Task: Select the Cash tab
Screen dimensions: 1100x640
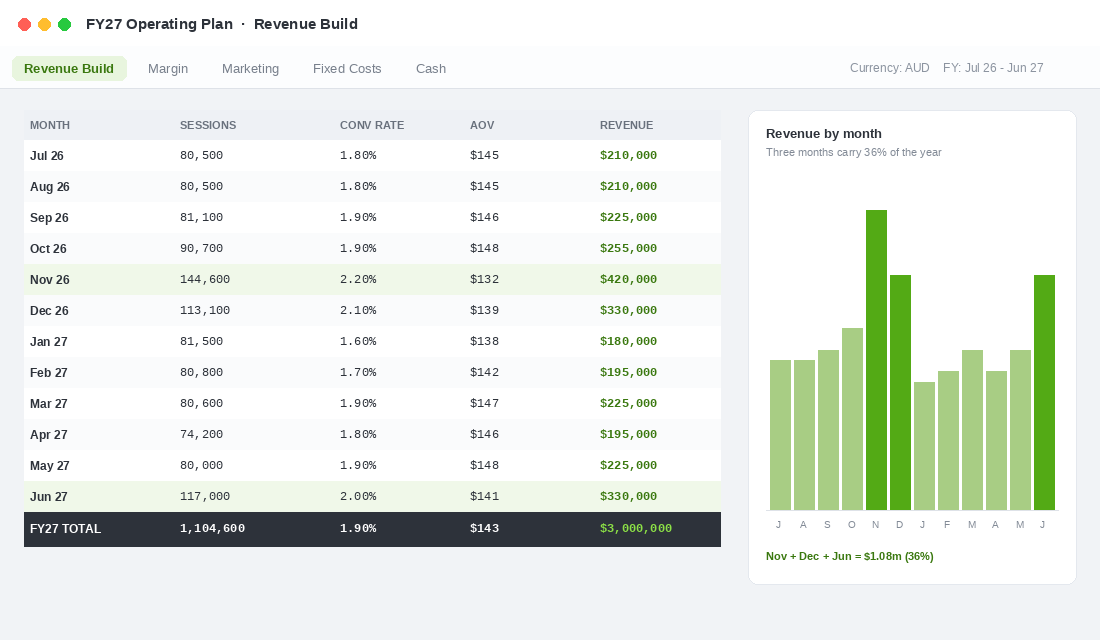Action: (x=431, y=69)
